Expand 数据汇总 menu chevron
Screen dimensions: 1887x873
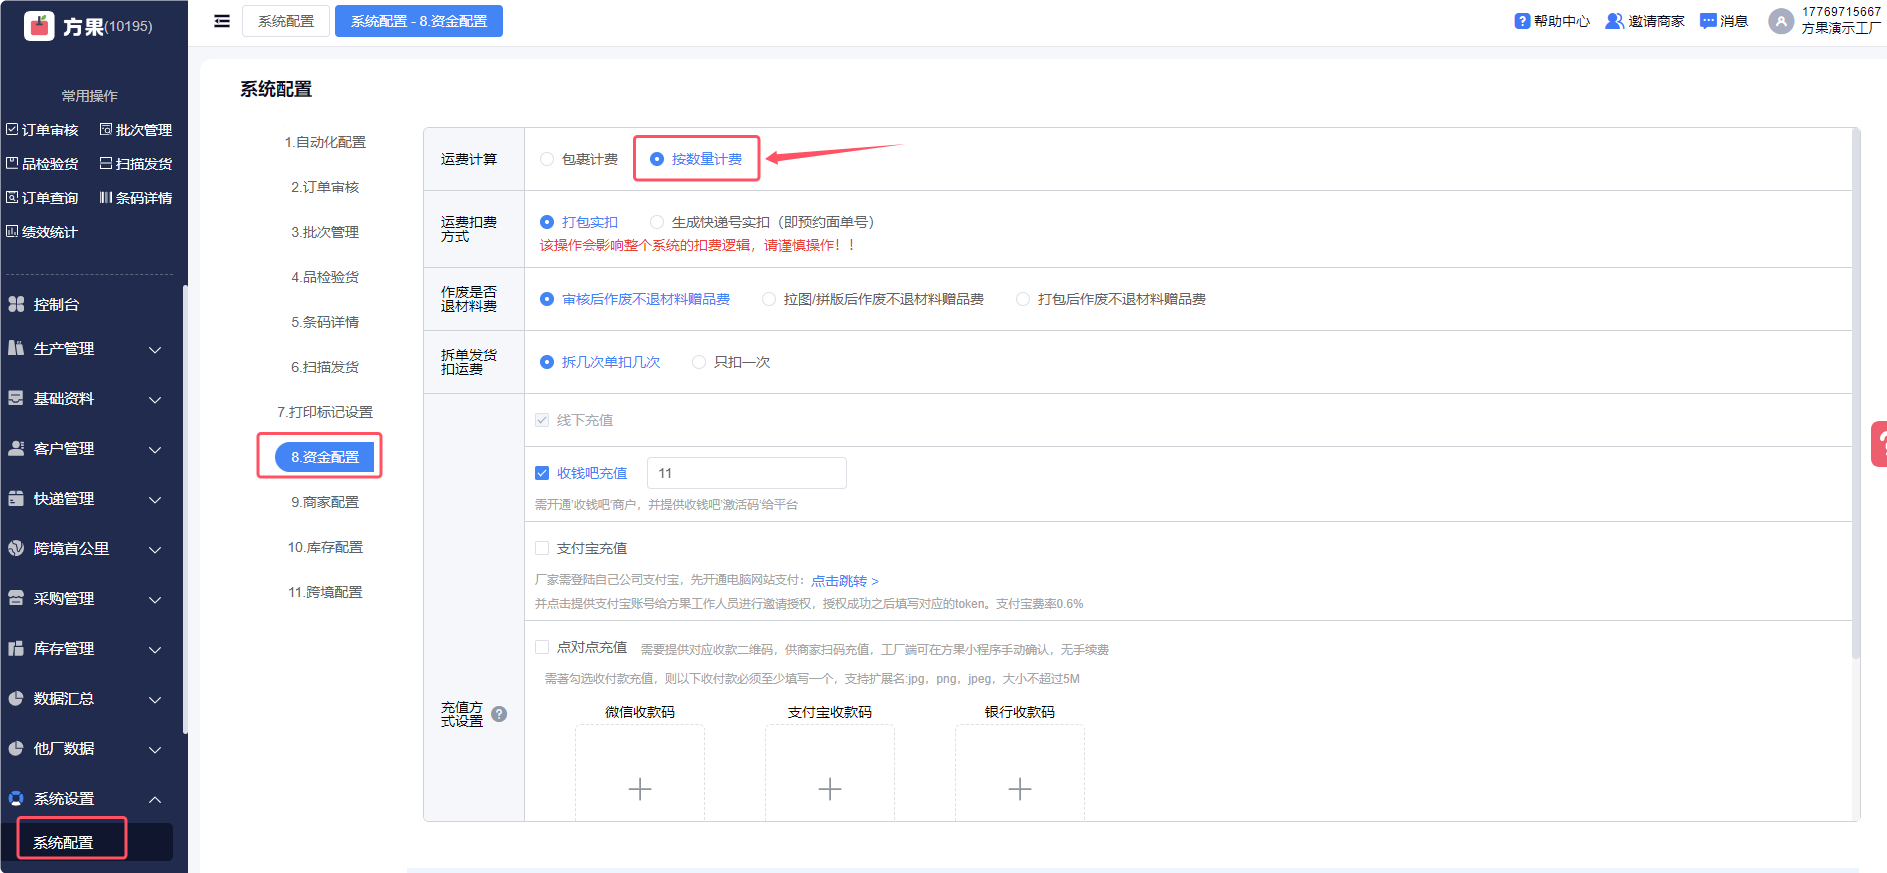pyautogui.click(x=155, y=699)
